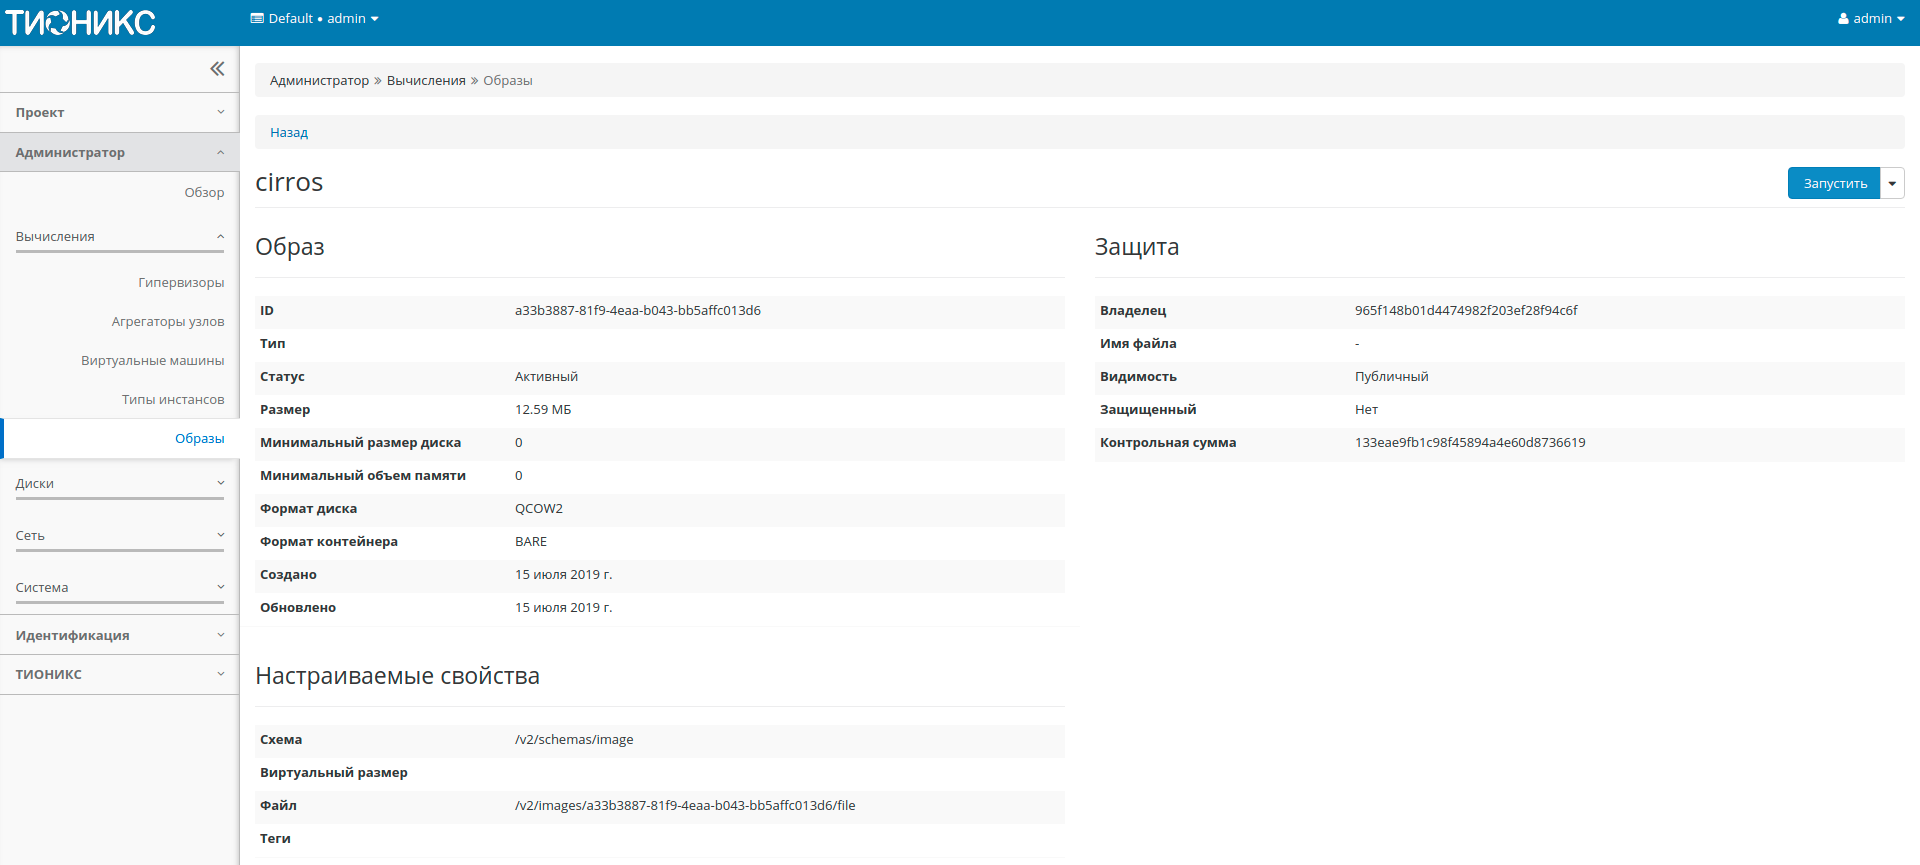Collapse the Администратор sidebar section

click(x=119, y=153)
